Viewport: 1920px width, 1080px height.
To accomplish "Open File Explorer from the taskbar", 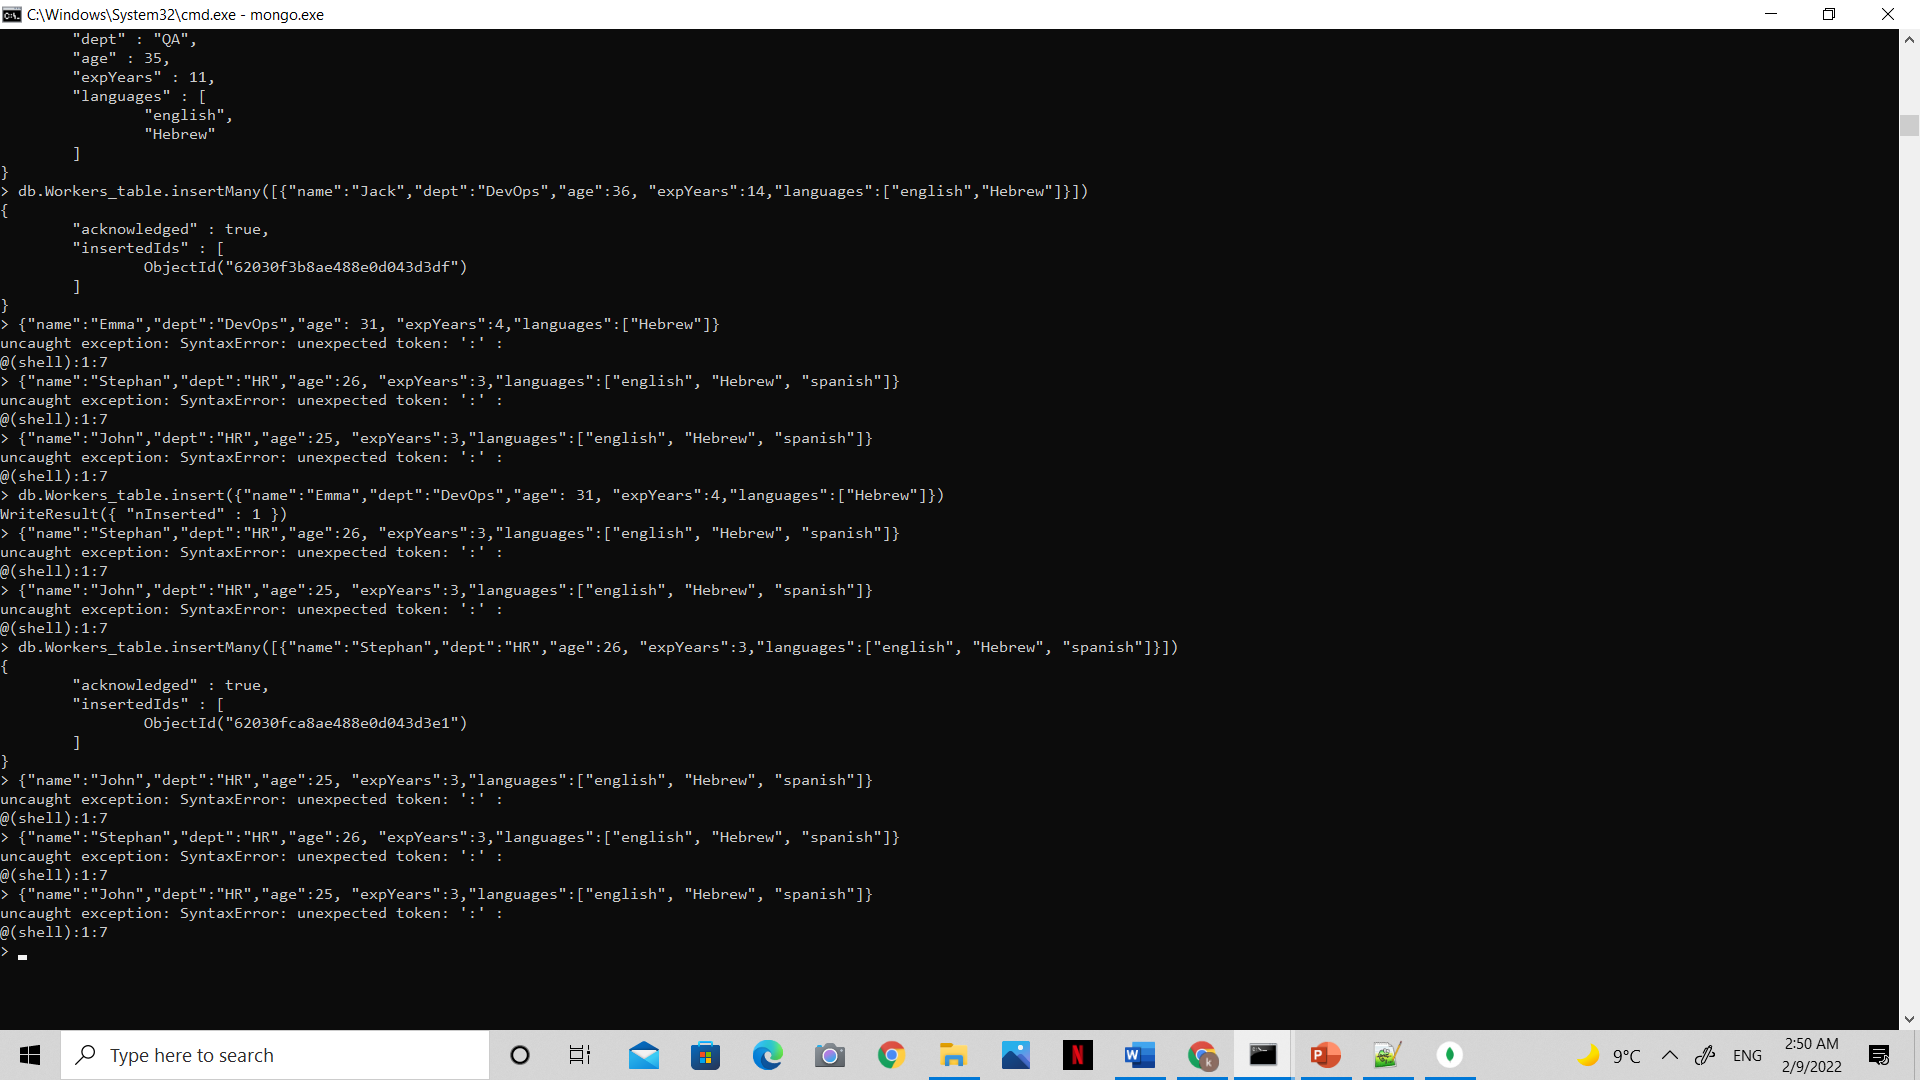I will point(953,1055).
